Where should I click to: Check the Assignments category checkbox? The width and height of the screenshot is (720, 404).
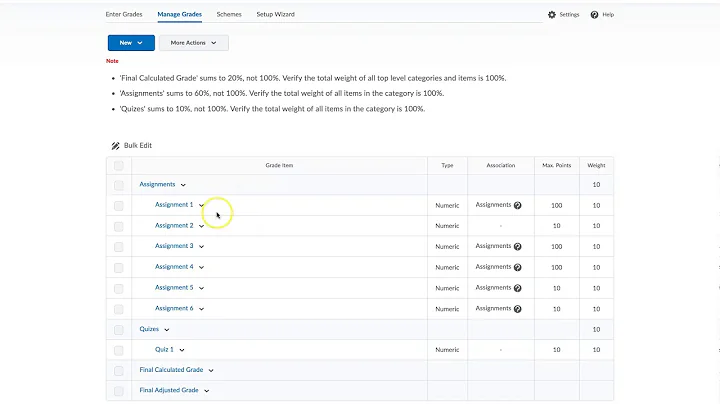[x=118, y=185]
